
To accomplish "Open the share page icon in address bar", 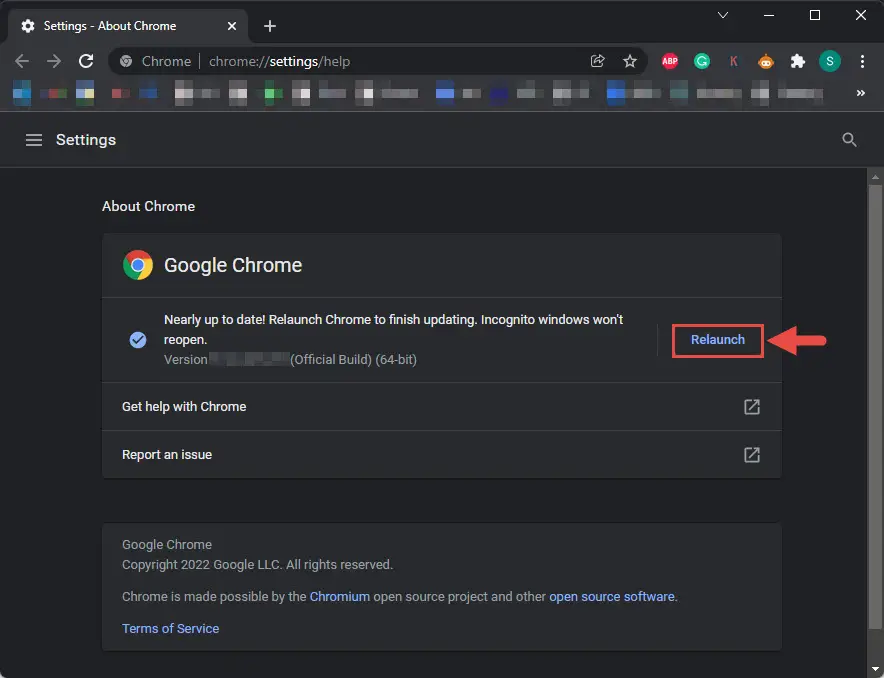I will 597,61.
